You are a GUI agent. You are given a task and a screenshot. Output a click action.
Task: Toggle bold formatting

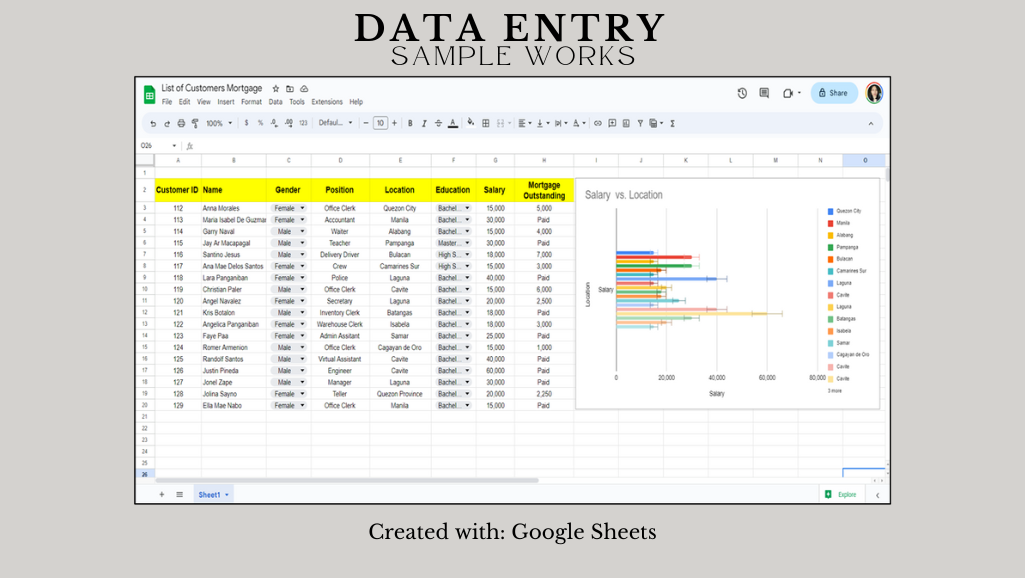[x=410, y=123]
